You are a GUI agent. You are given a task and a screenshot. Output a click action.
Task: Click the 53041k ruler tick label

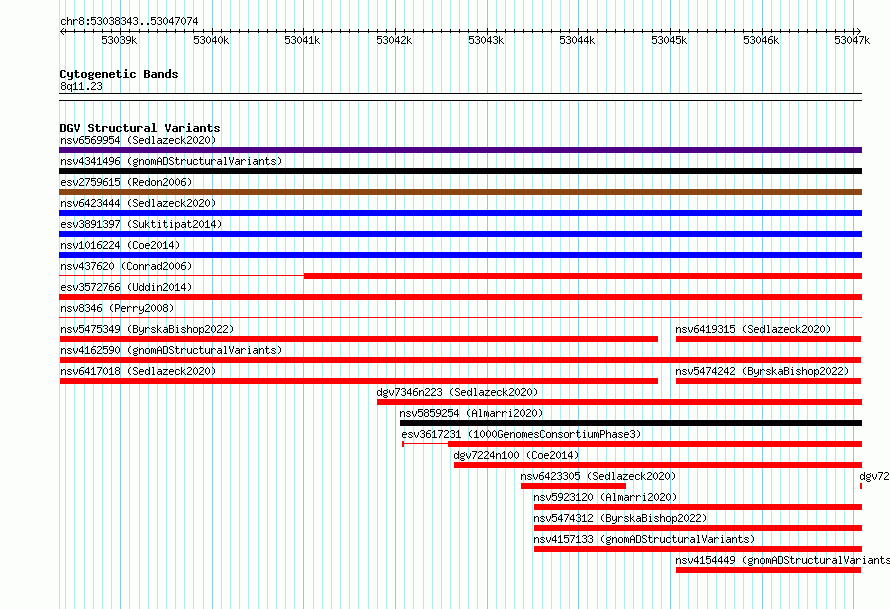pyautogui.click(x=303, y=40)
